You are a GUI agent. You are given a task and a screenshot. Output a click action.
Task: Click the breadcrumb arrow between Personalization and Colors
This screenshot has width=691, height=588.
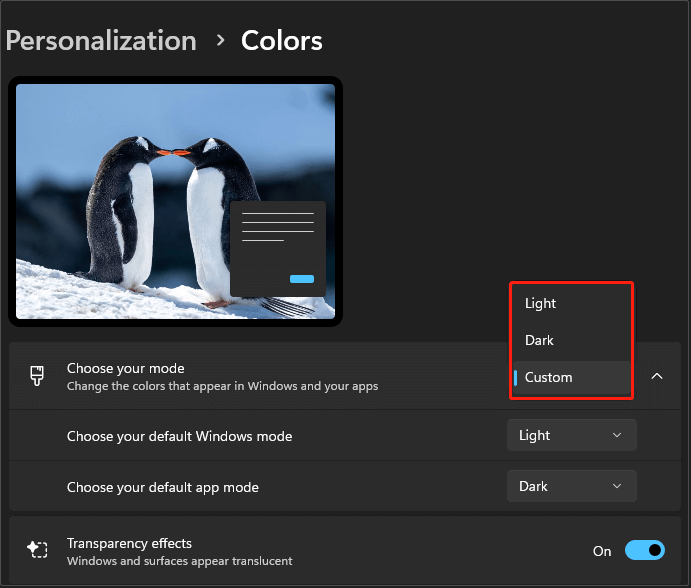(218, 42)
